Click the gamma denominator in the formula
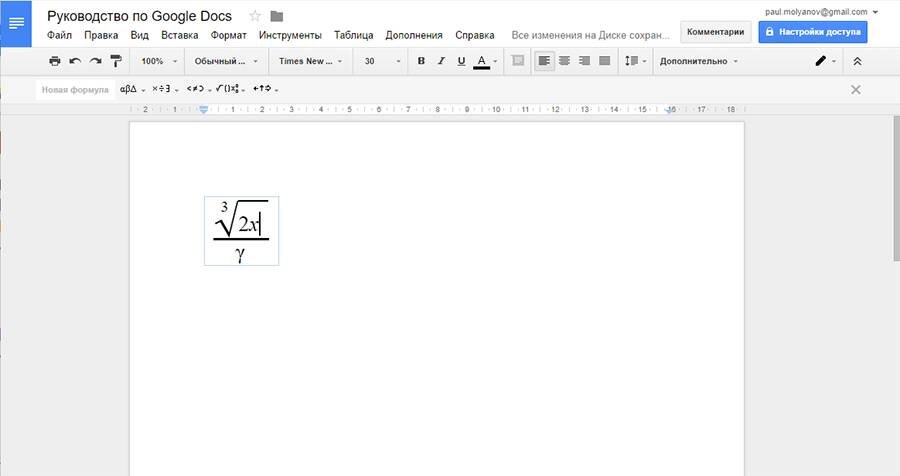The image size is (900, 476). (x=240, y=253)
